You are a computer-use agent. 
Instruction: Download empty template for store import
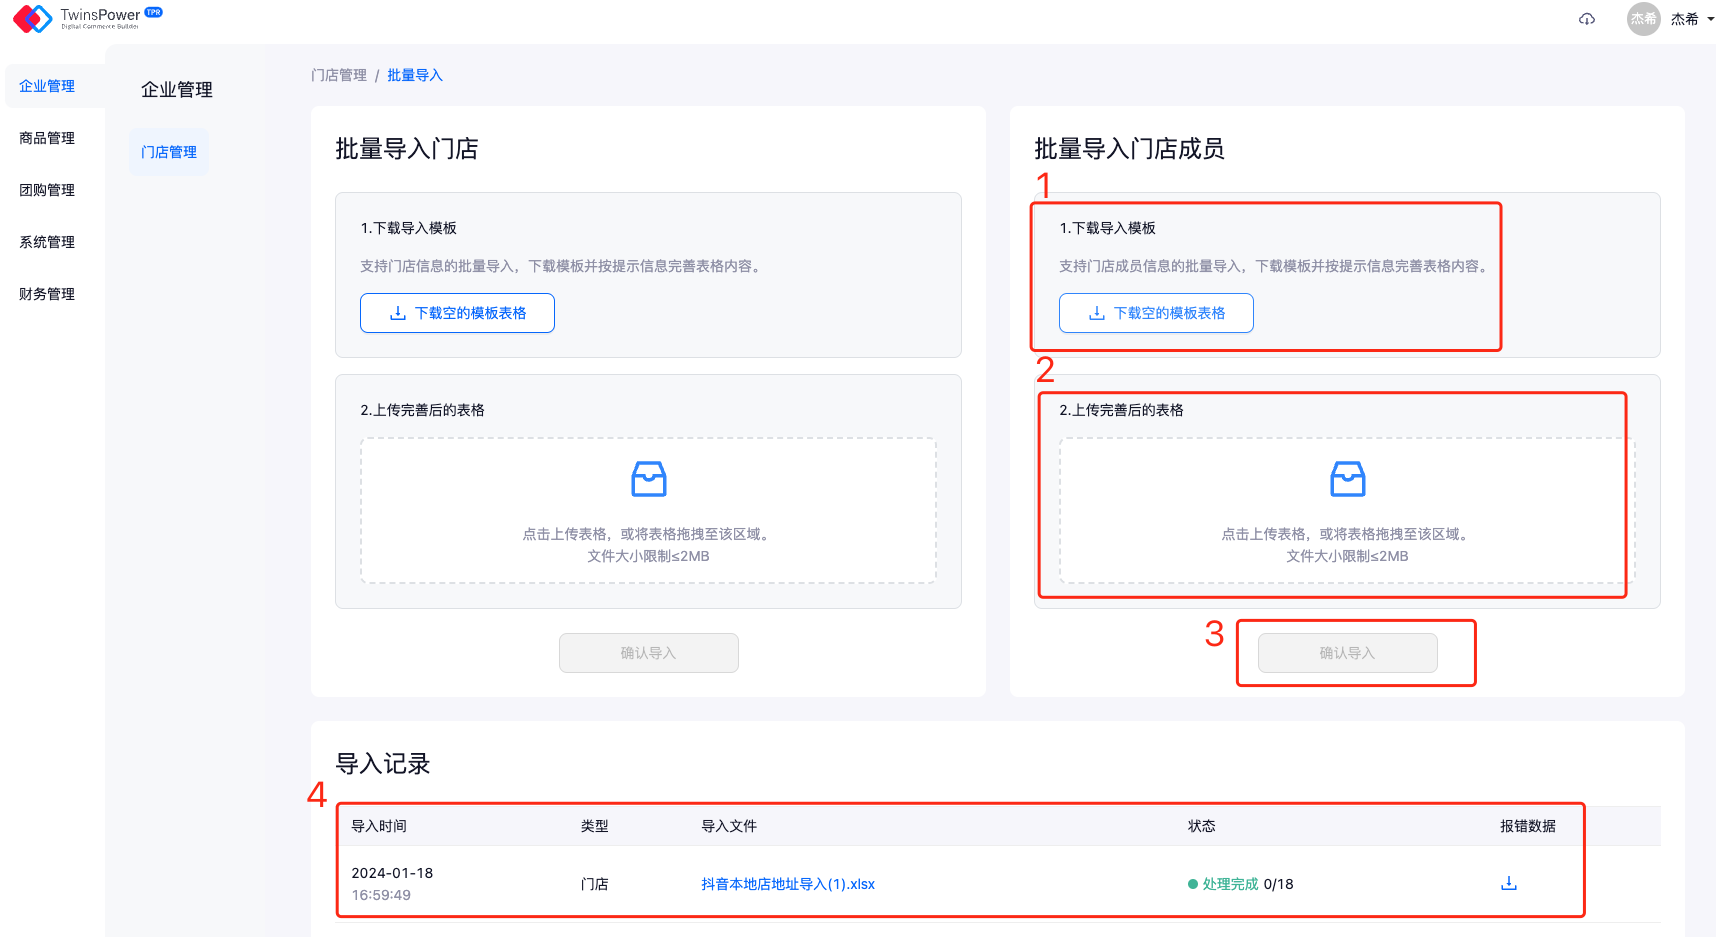(x=457, y=313)
